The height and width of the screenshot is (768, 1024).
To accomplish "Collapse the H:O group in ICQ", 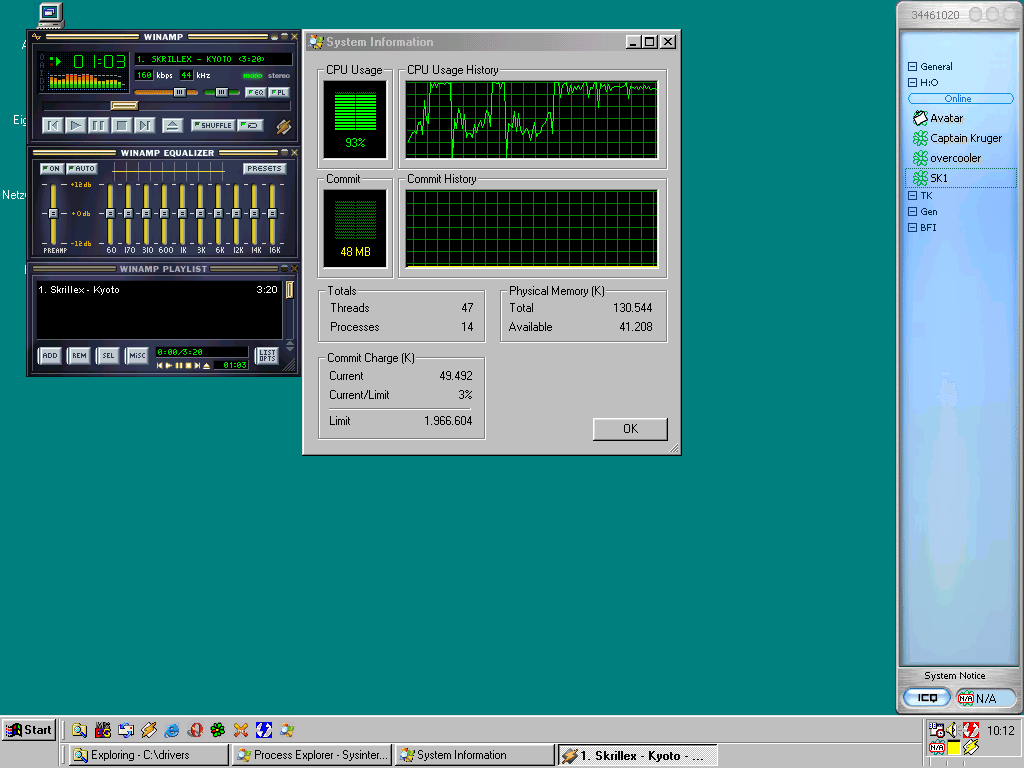I will [912, 82].
